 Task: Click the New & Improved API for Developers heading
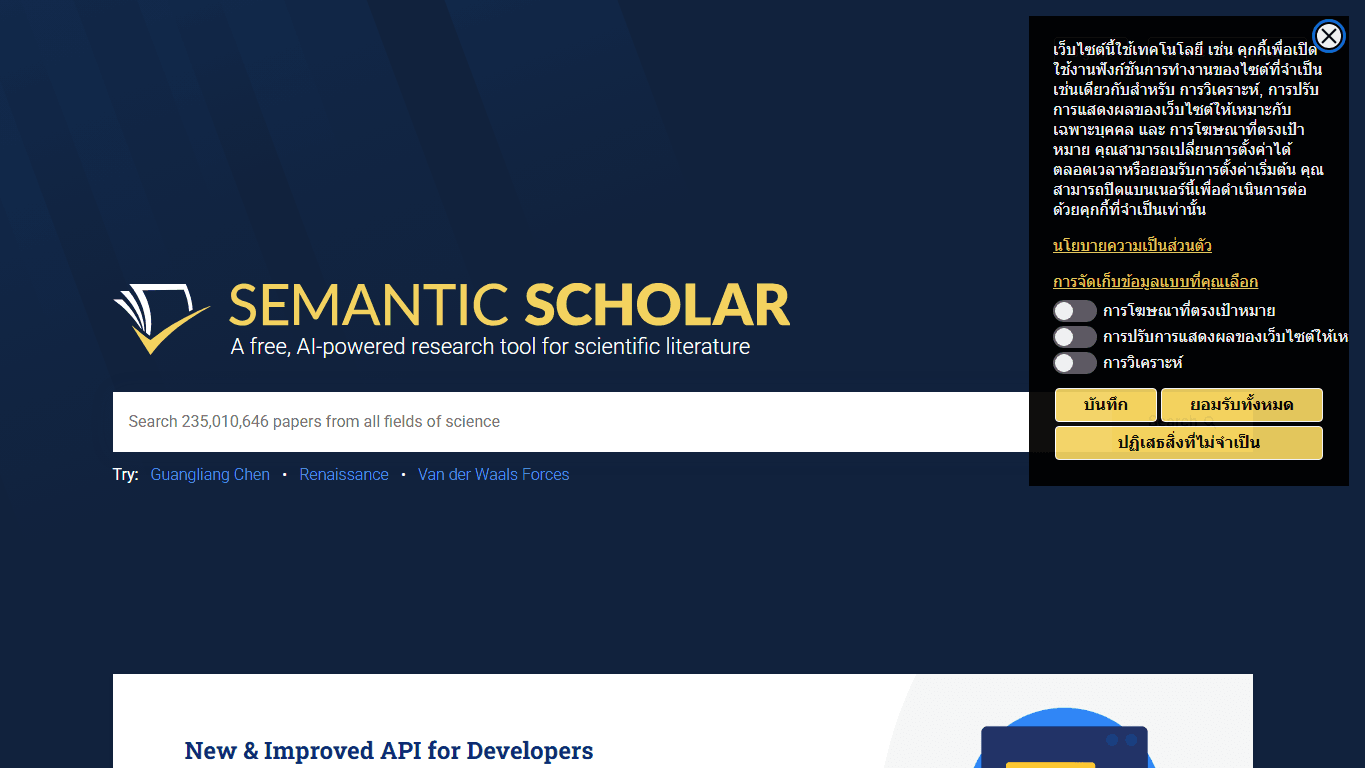tap(389, 750)
